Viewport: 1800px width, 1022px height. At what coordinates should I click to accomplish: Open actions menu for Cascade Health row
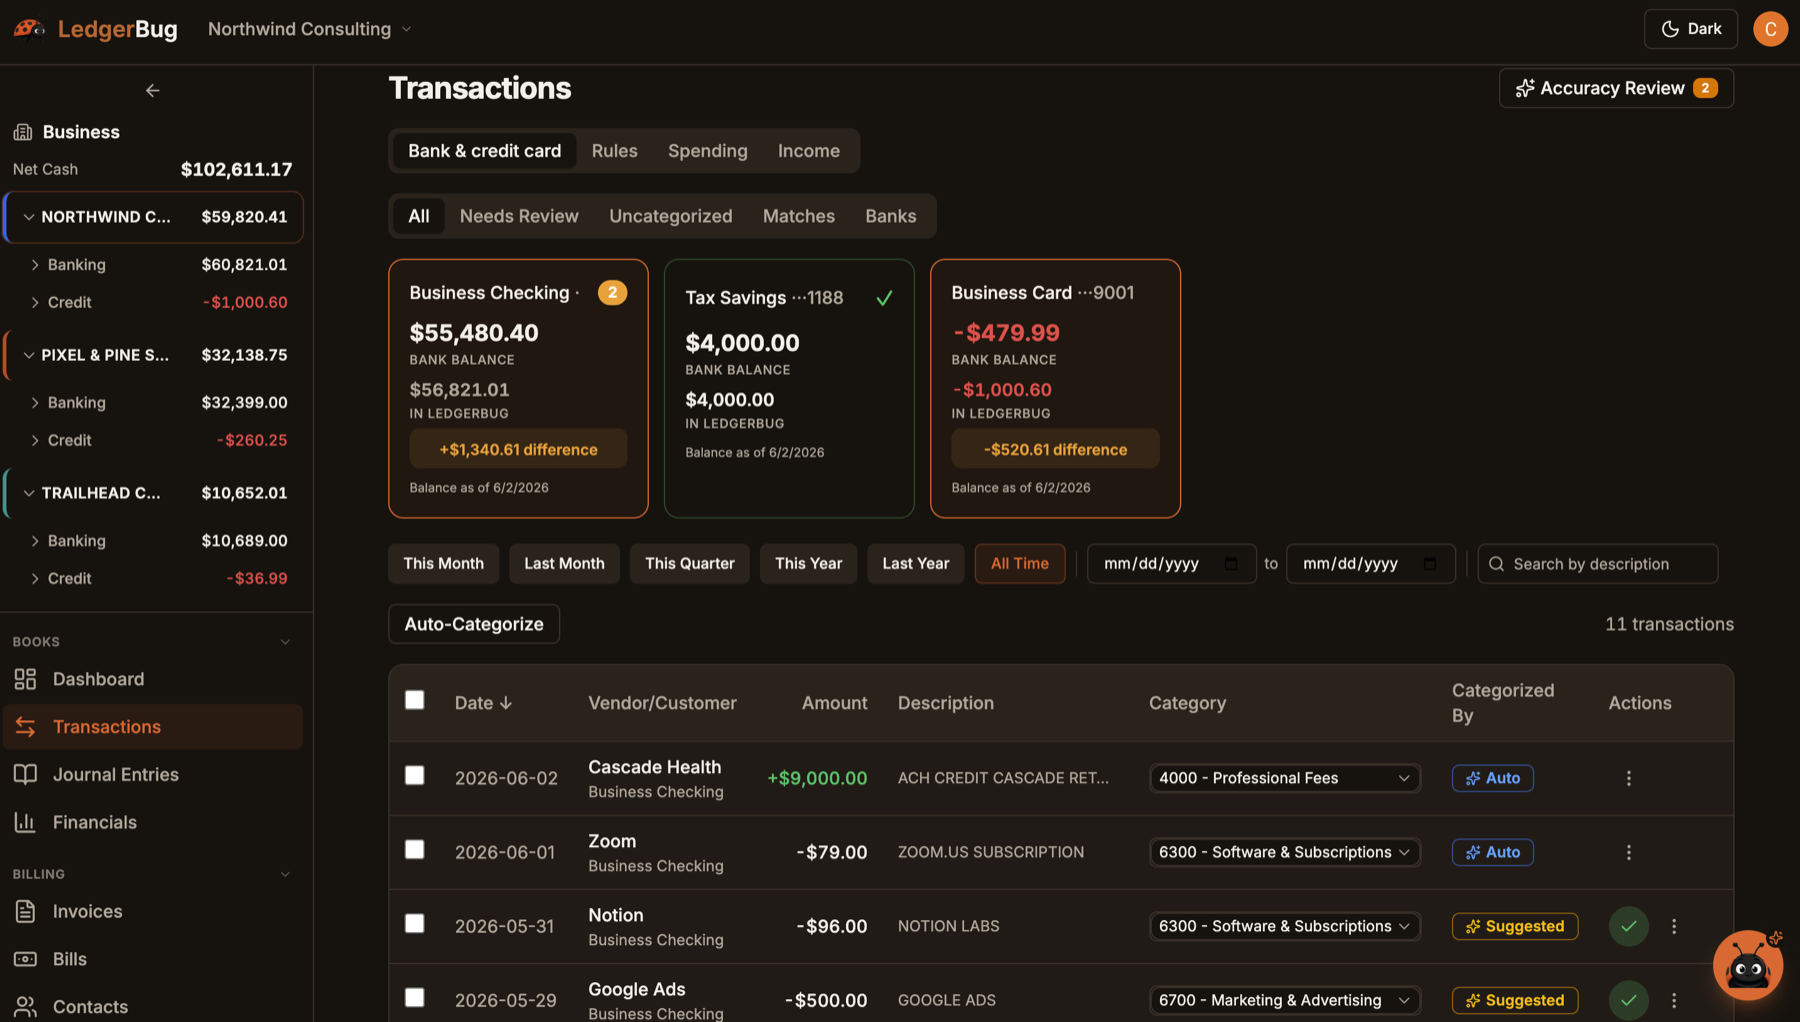click(1628, 778)
